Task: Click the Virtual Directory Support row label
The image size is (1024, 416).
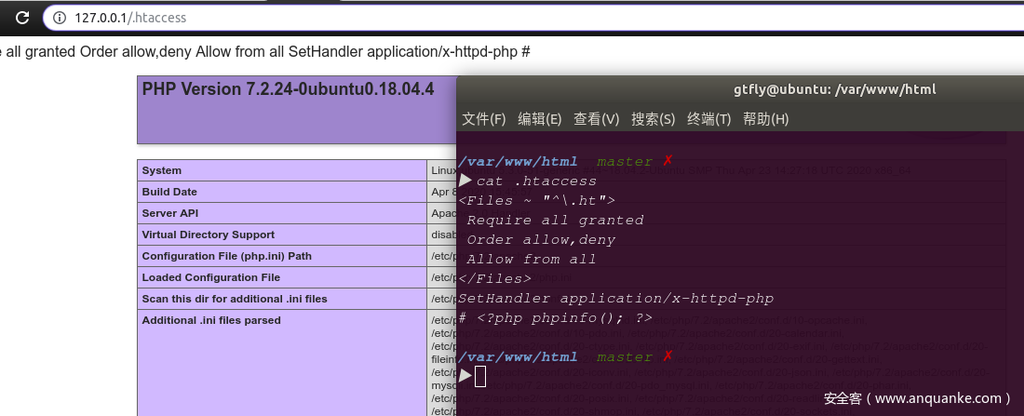Action: [x=208, y=235]
